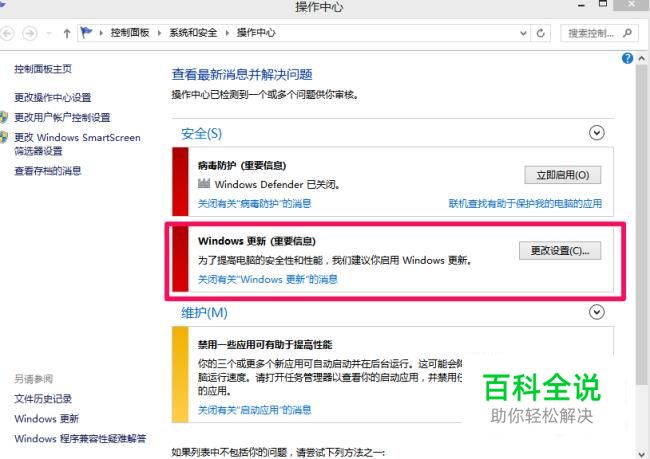Viewport: 650px width, 459px height.
Task: Select 控制面板 in the breadcrumb
Action: (x=130, y=33)
